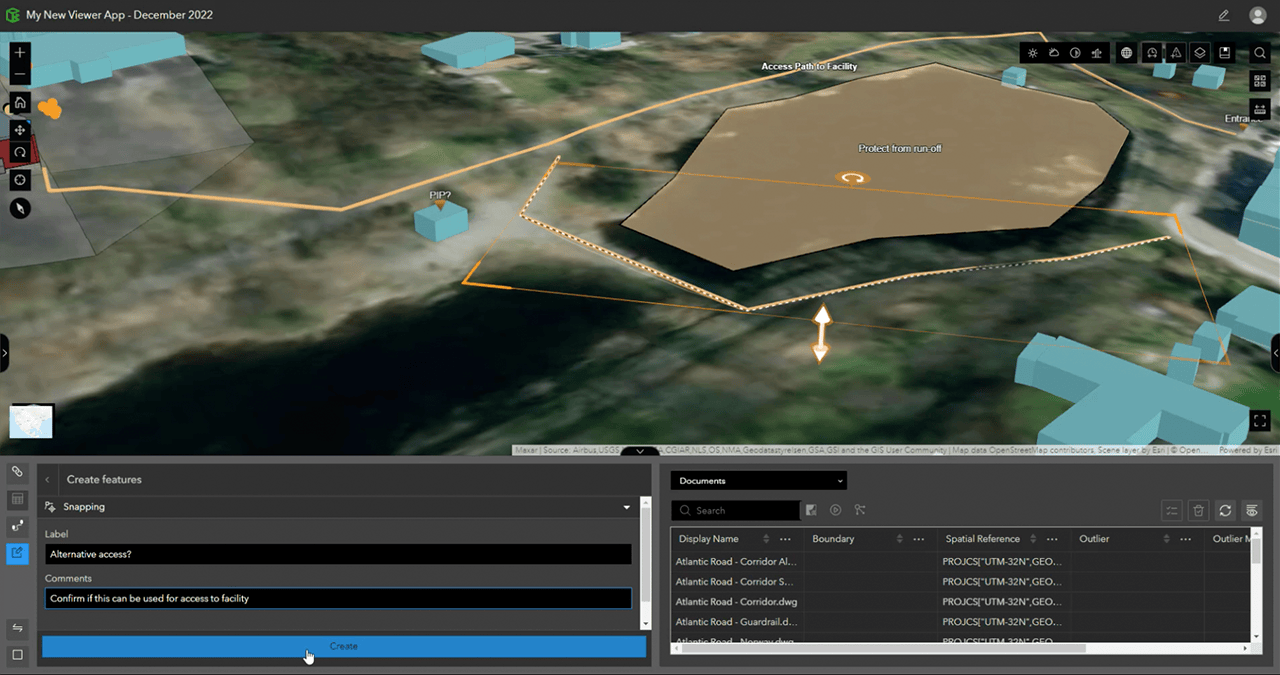This screenshot has width=1280, height=675.
Task: Reset view with the compass icon
Action: pyautogui.click(x=20, y=208)
